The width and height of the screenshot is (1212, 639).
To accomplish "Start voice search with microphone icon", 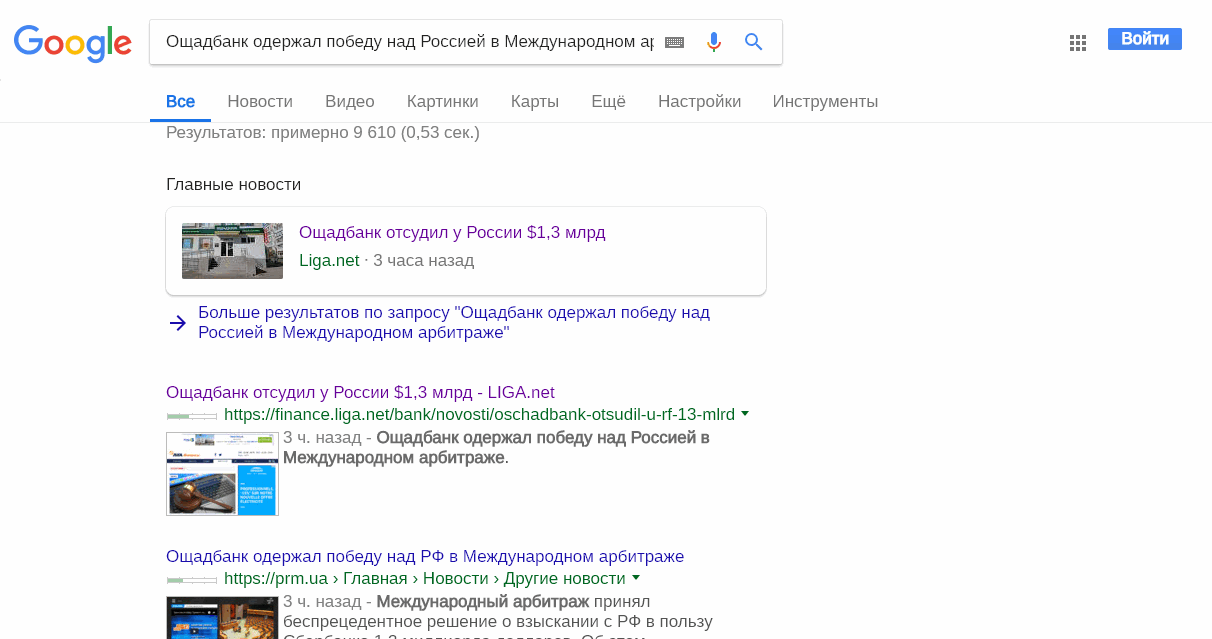I will coord(713,42).
